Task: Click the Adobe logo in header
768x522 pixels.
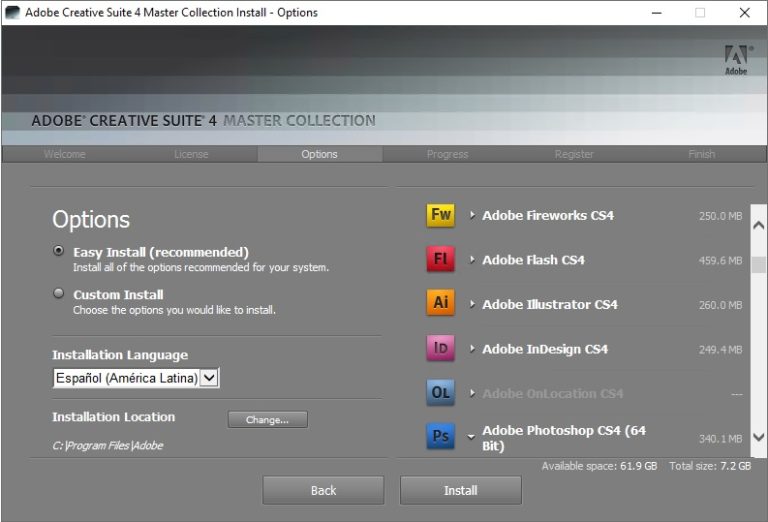Action: click(x=735, y=60)
